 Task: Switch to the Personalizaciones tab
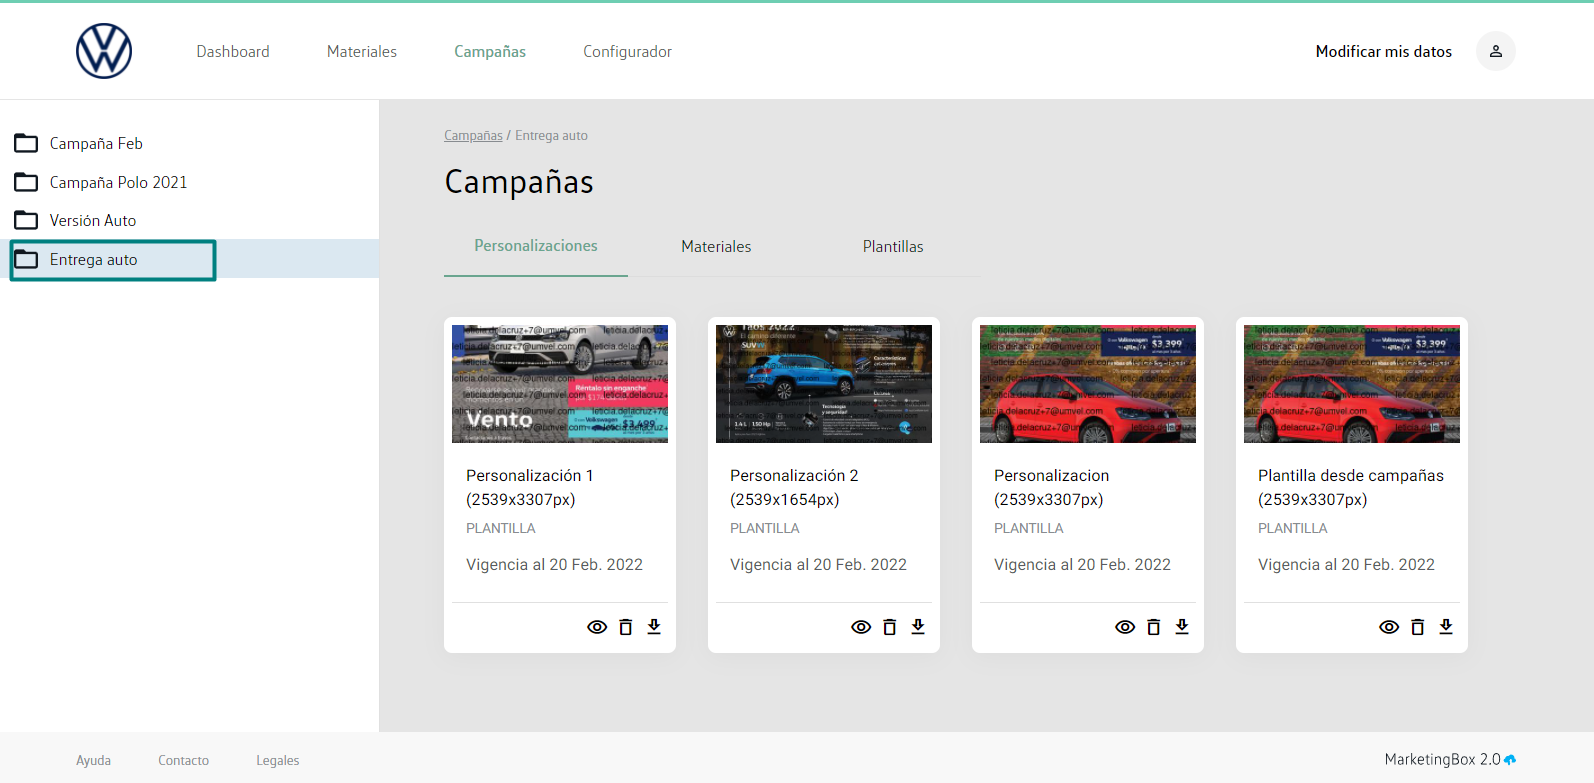coord(536,246)
